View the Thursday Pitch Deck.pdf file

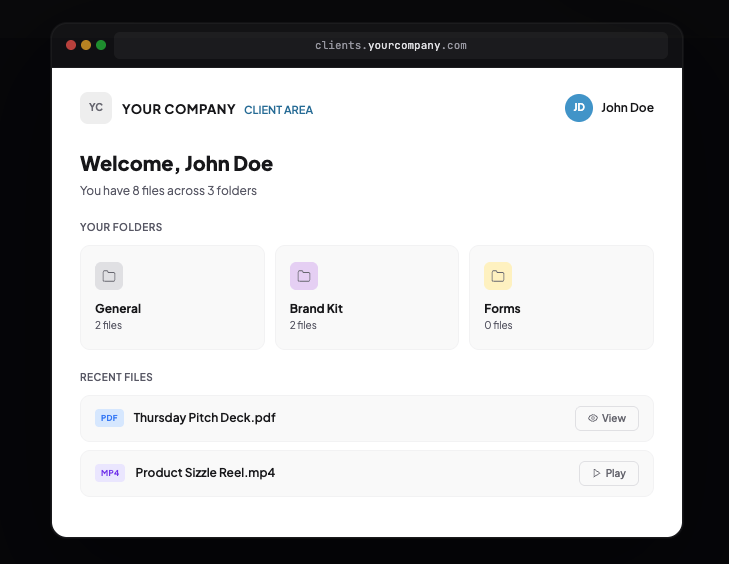tap(607, 418)
